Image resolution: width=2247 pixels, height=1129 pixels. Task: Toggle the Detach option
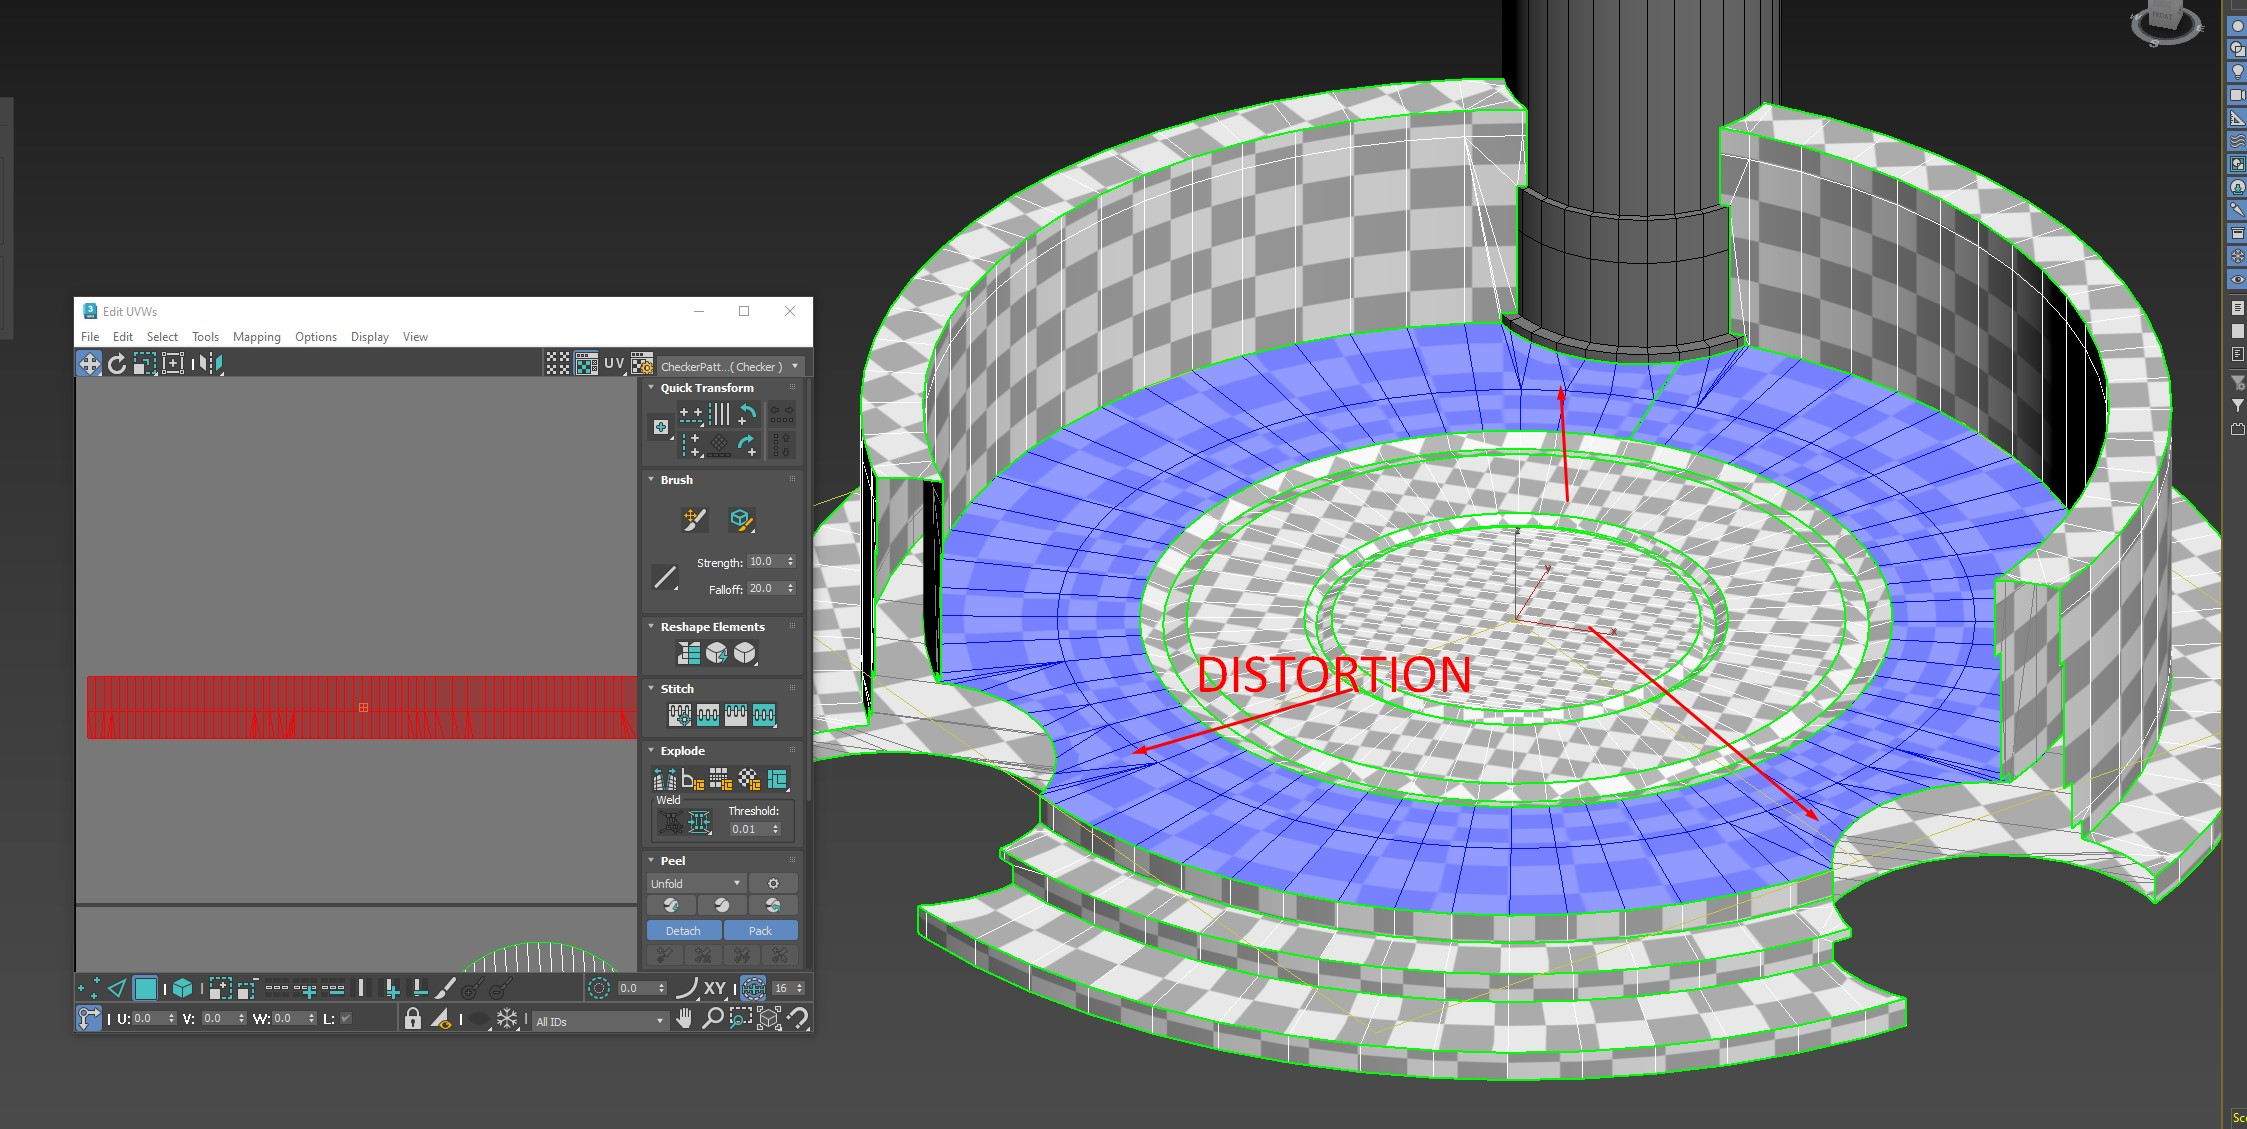(684, 931)
